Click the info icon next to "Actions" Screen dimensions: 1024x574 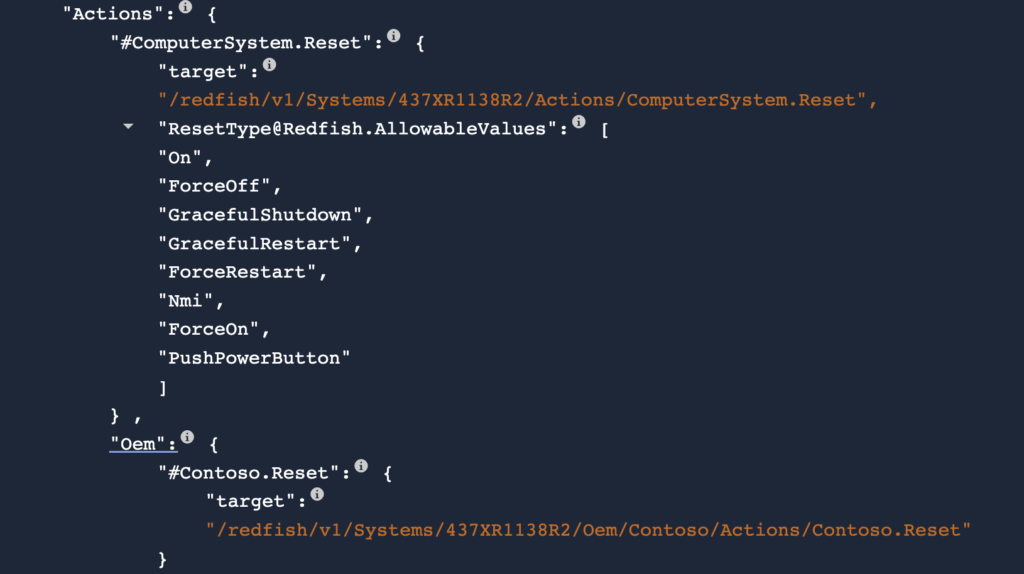(x=185, y=8)
